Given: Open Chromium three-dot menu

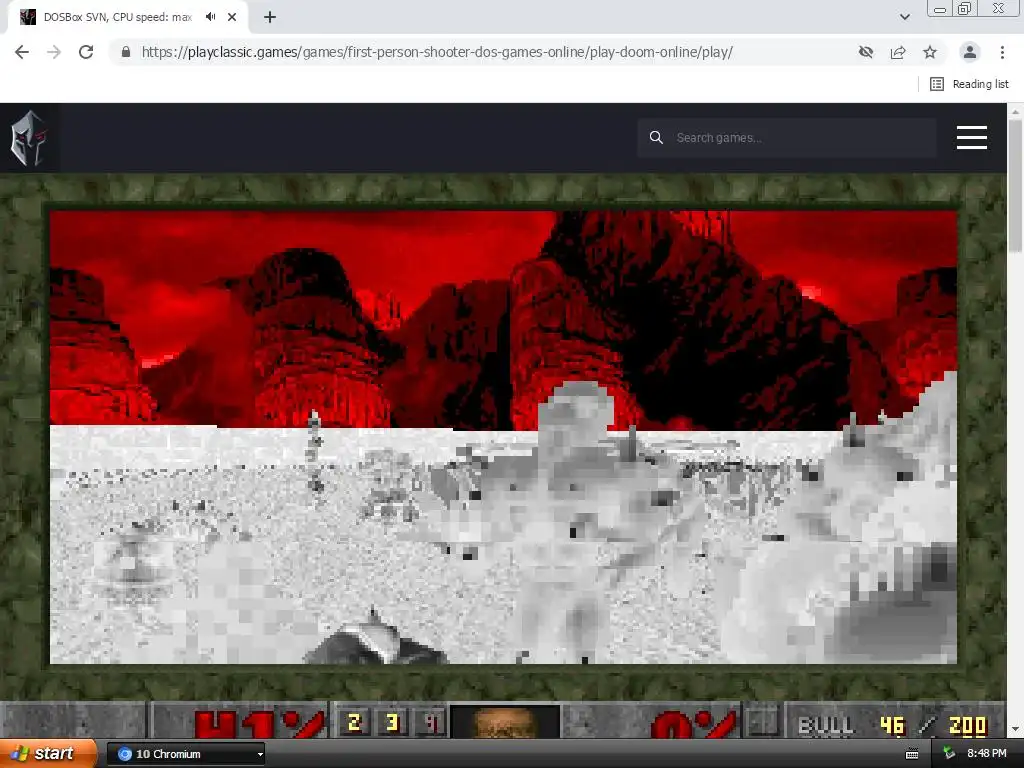Looking at the screenshot, I should tap(1002, 52).
